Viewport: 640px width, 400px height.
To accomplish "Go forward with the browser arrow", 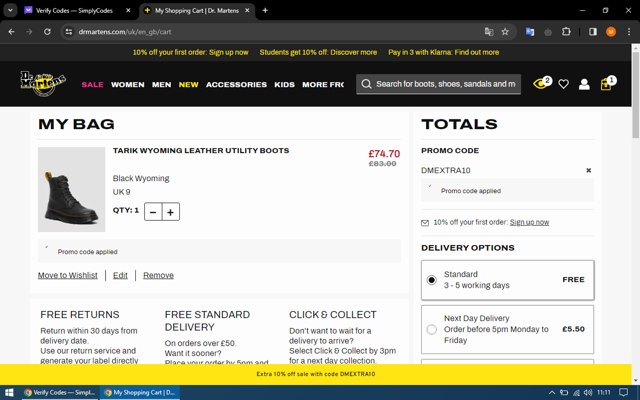I will point(29,31).
